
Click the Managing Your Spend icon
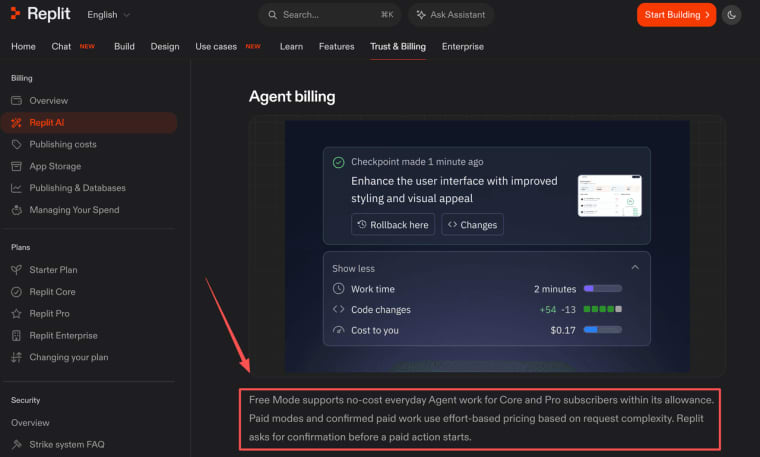pyautogui.click(x=16, y=210)
